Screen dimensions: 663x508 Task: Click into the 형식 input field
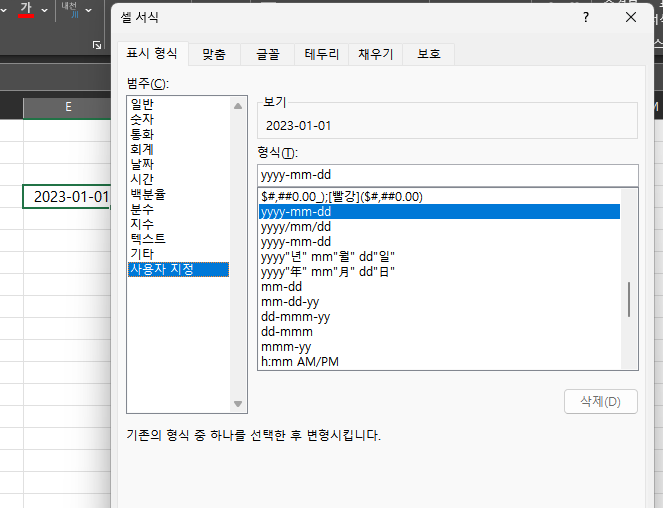pyautogui.click(x=448, y=175)
